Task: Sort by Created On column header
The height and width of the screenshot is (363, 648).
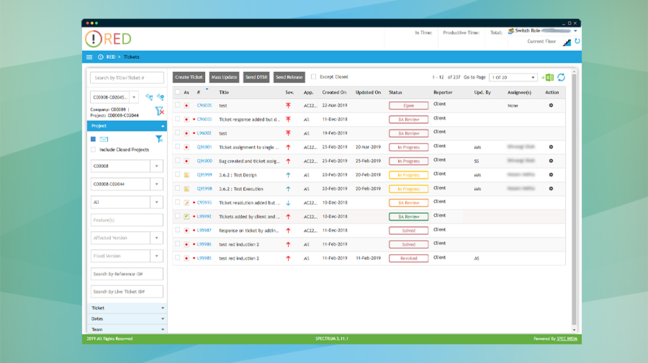Action: [x=334, y=93]
